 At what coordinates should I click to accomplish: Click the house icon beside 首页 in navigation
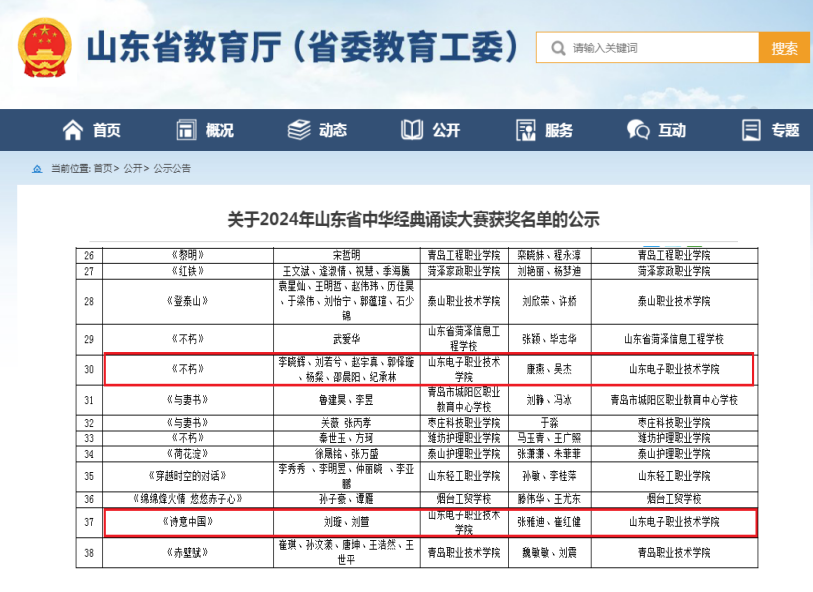(72, 130)
